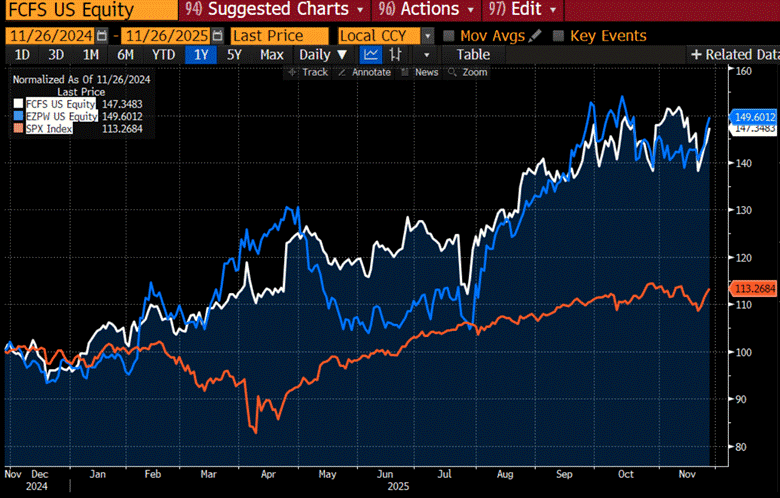Click the 160 y-axis label
The width and height of the screenshot is (780, 498).
point(743,71)
